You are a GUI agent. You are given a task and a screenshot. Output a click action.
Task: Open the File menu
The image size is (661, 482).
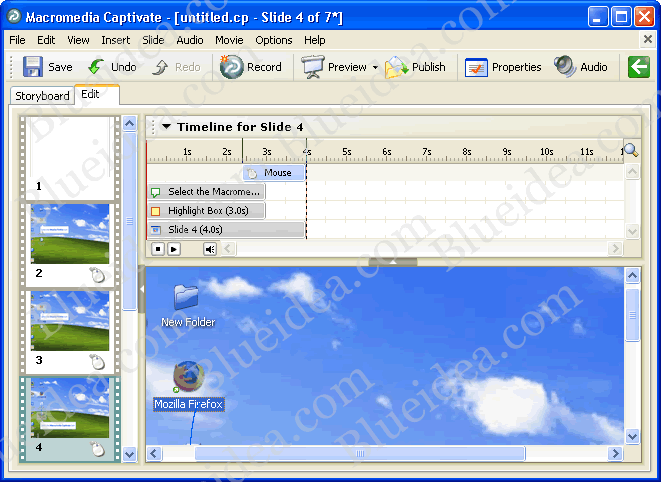17,40
